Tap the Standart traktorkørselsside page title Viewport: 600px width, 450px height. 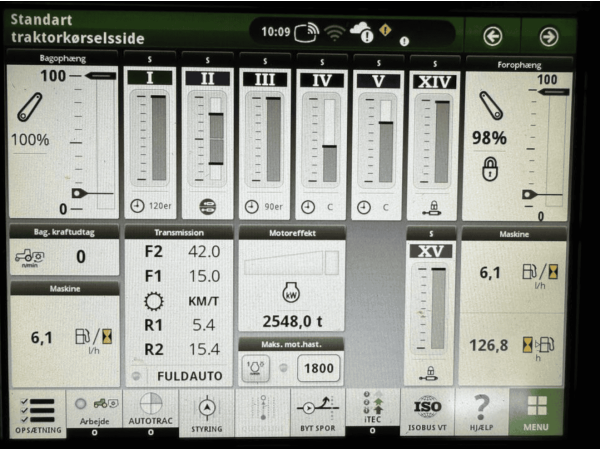tap(77, 29)
